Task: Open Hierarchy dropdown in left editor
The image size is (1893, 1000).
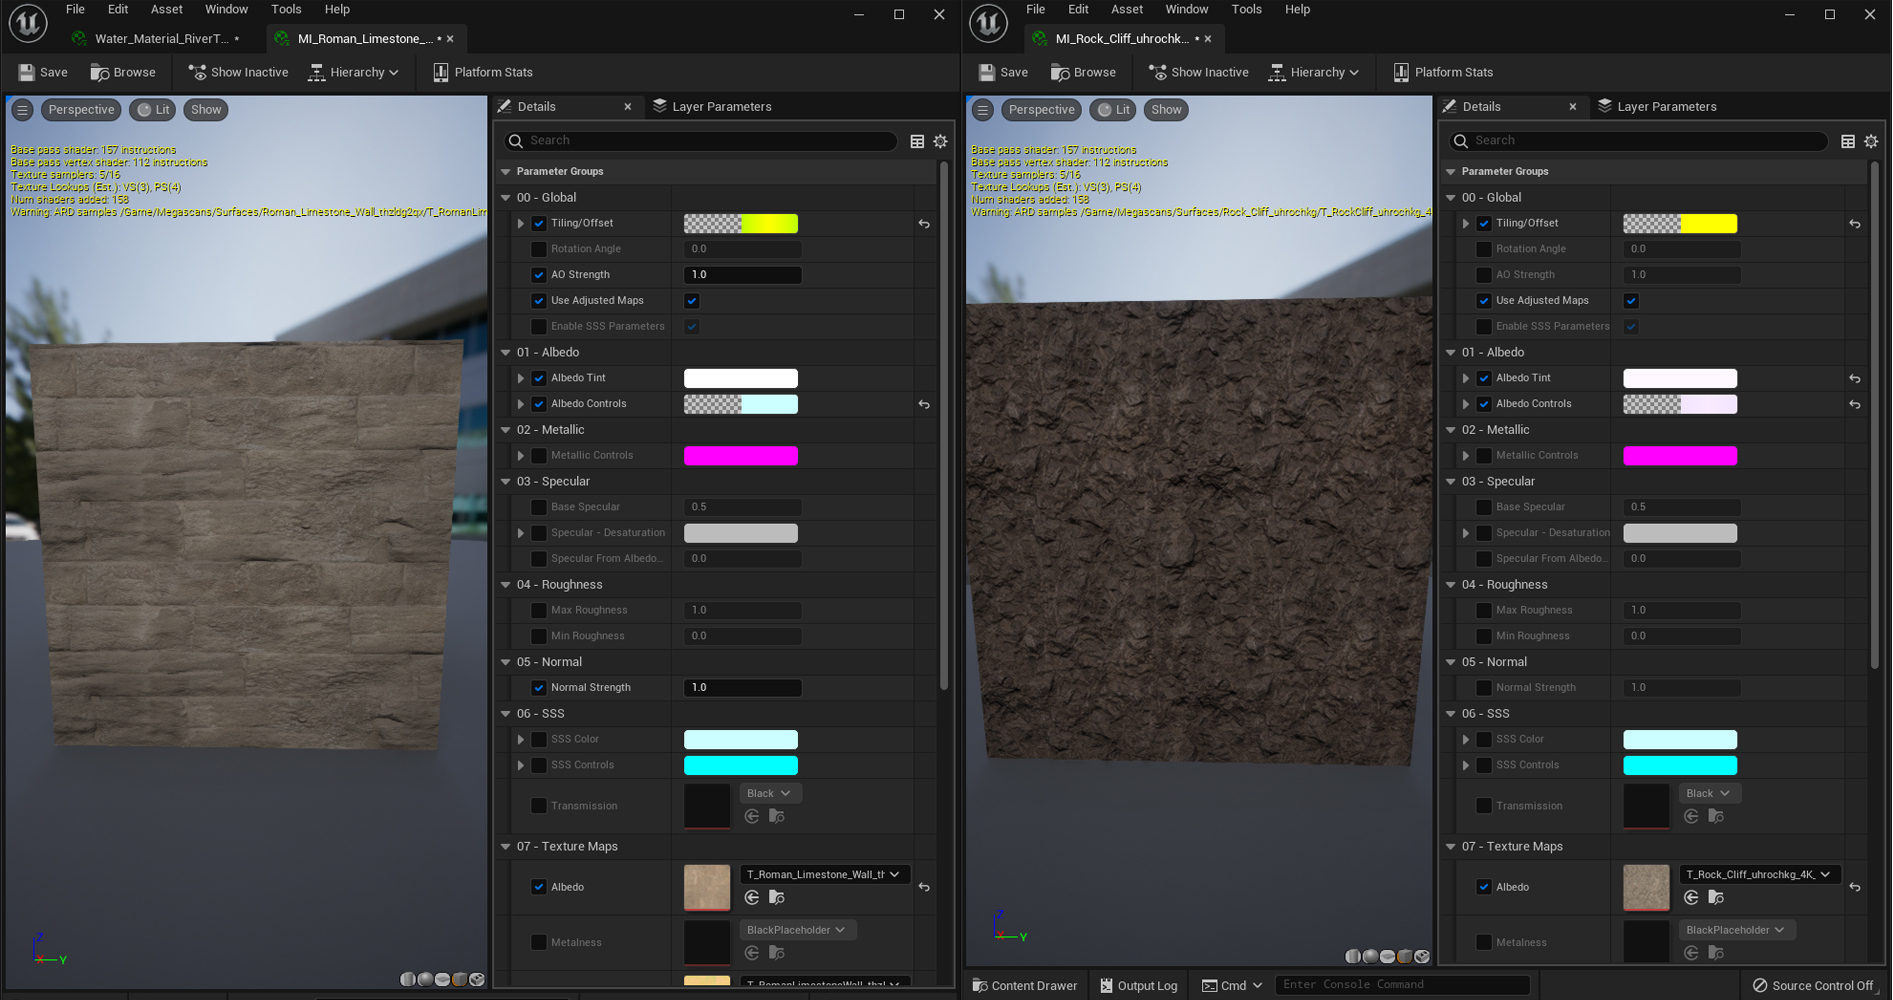Action: (354, 72)
